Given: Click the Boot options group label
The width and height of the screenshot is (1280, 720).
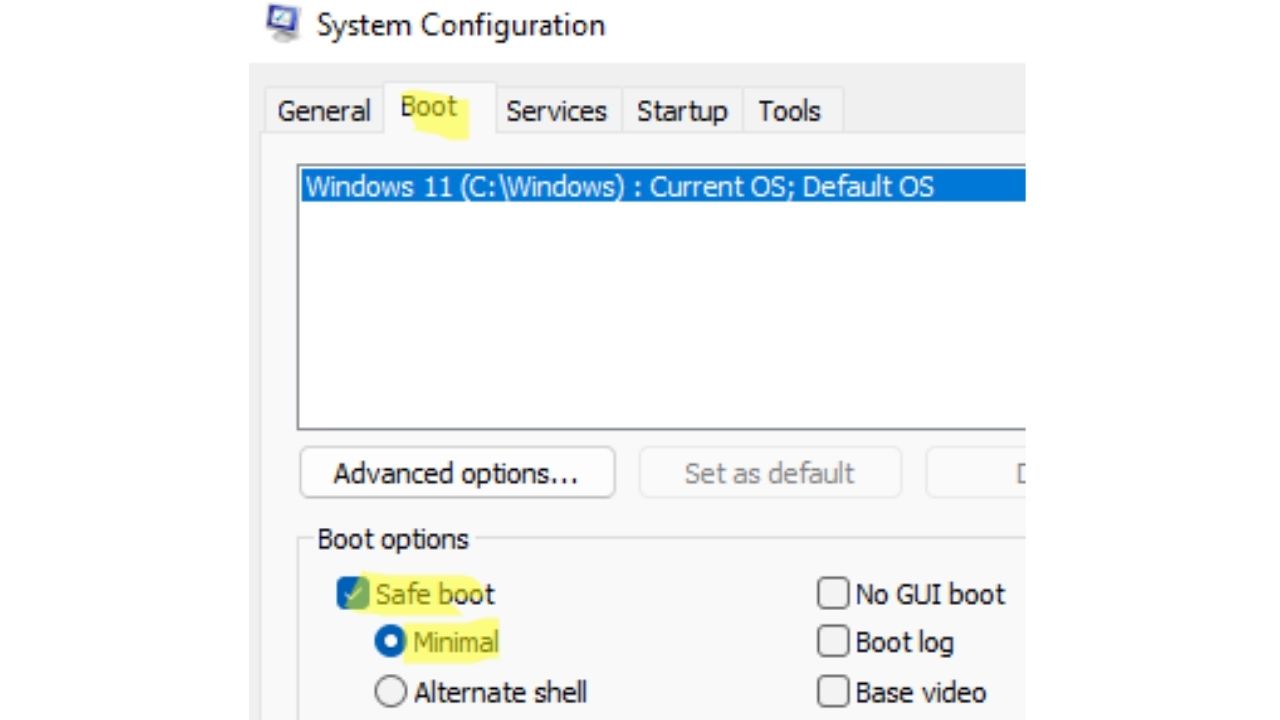Looking at the screenshot, I should point(393,540).
